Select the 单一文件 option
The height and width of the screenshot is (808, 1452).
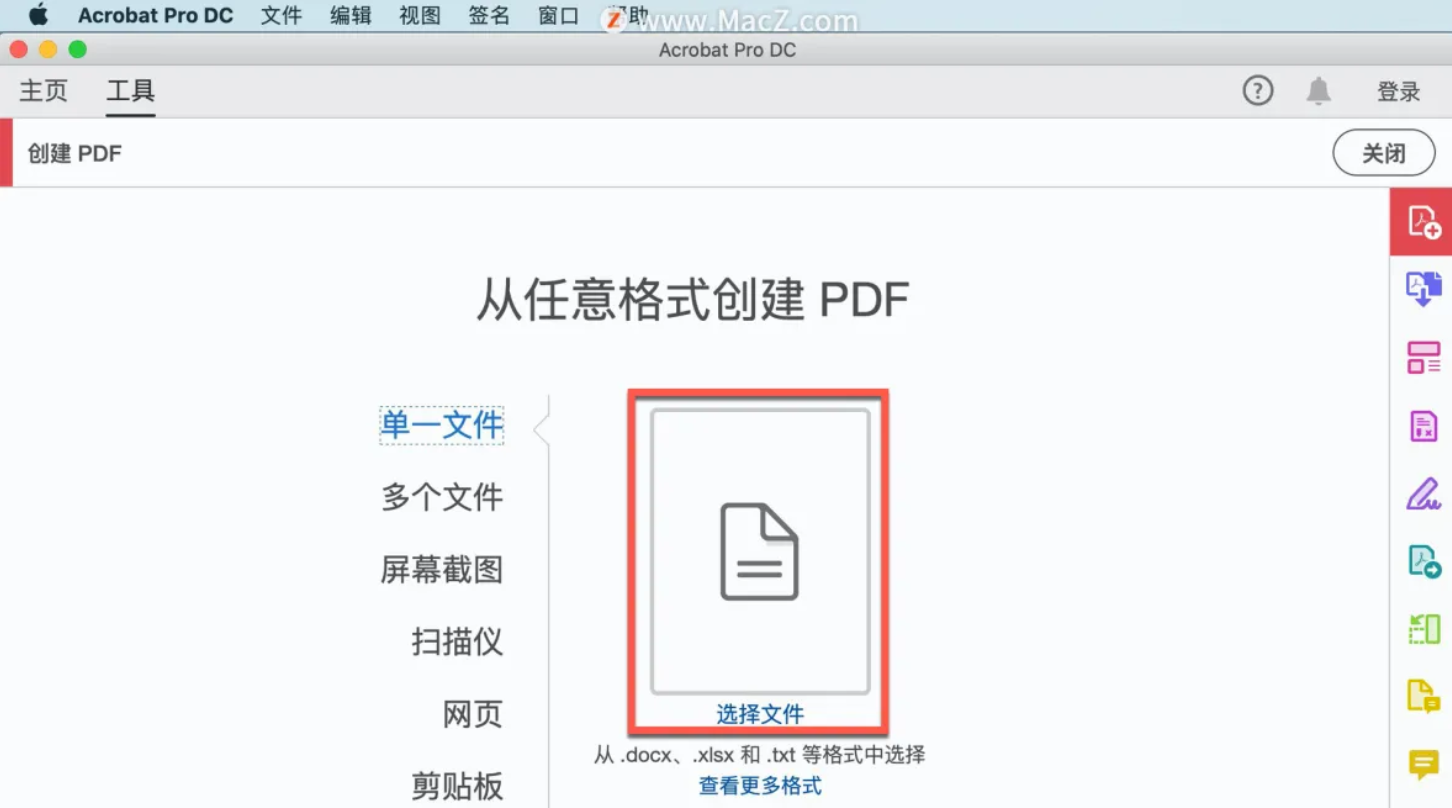point(442,426)
